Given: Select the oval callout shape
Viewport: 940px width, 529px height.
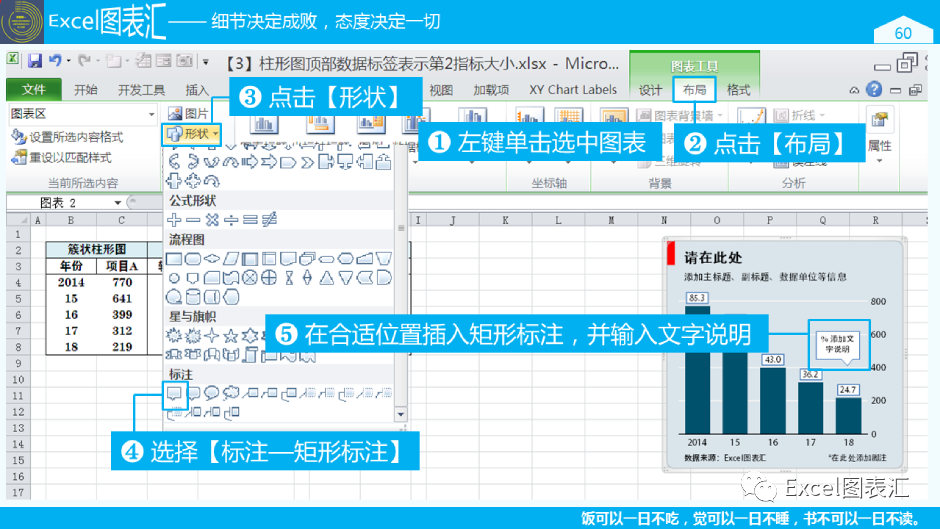Looking at the screenshot, I should pos(212,393).
